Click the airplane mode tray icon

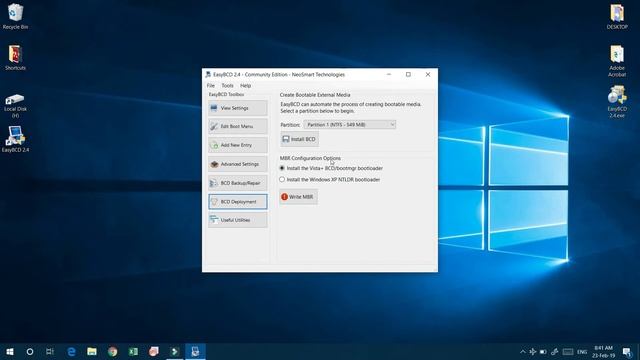[533, 351]
